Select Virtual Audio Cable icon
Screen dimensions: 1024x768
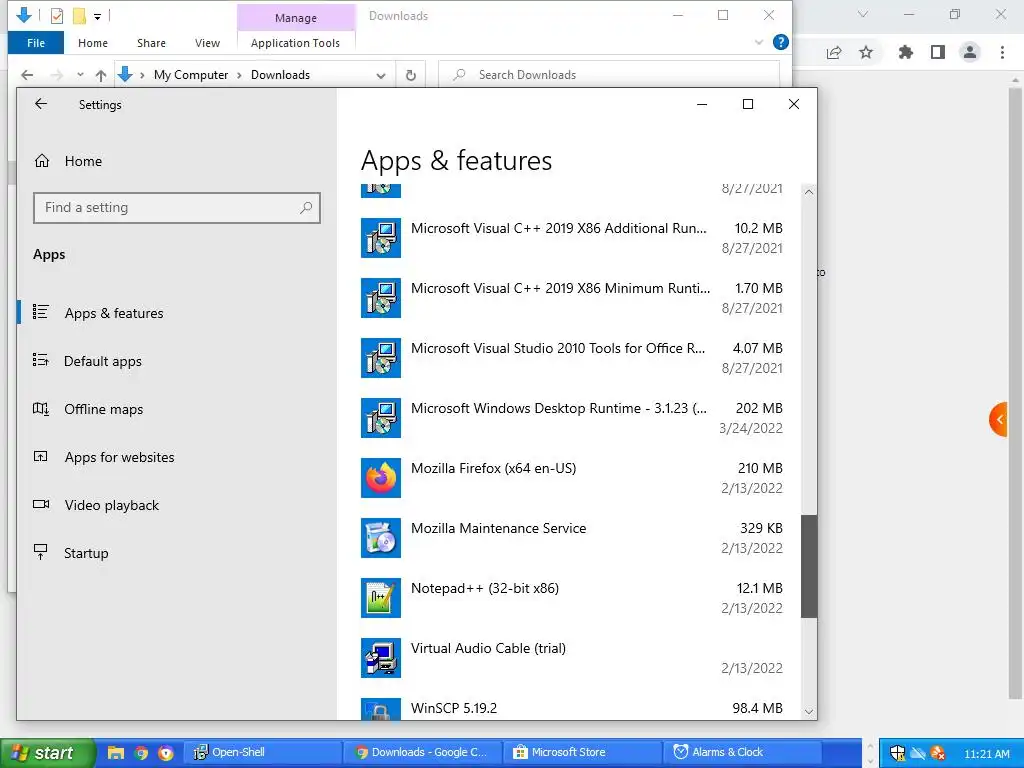point(381,658)
